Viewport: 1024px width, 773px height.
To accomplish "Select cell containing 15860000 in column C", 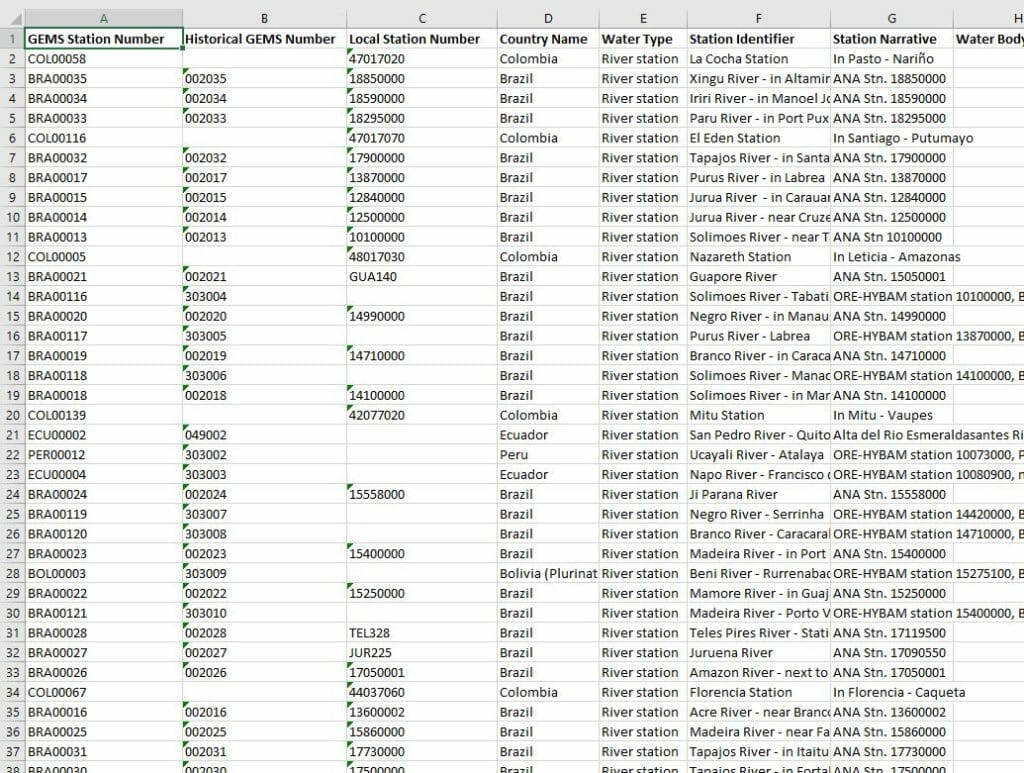I will (422, 732).
